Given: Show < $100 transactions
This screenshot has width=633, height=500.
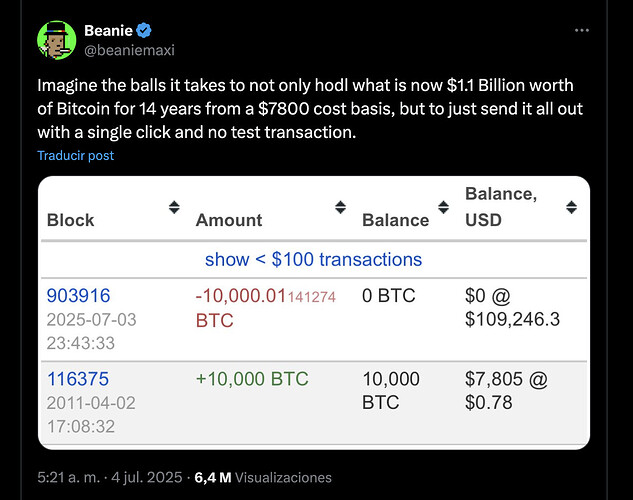Looking at the screenshot, I should click(x=313, y=259).
